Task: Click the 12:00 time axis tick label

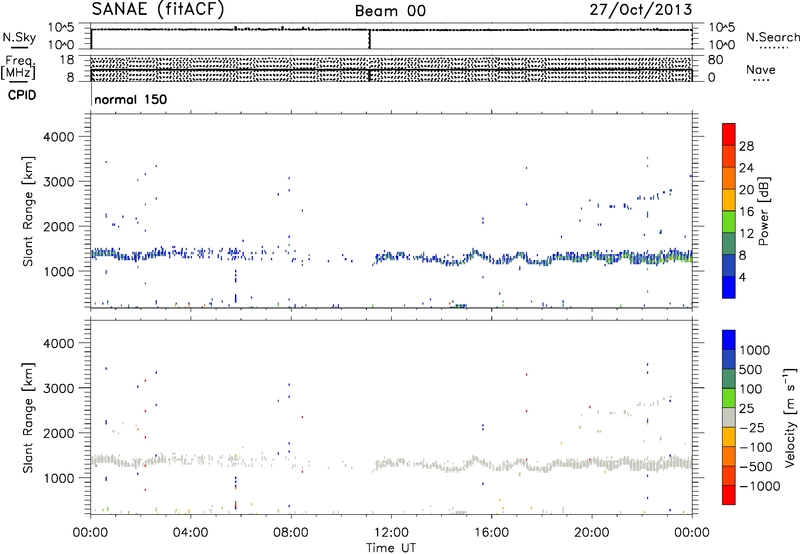Action: (391, 533)
